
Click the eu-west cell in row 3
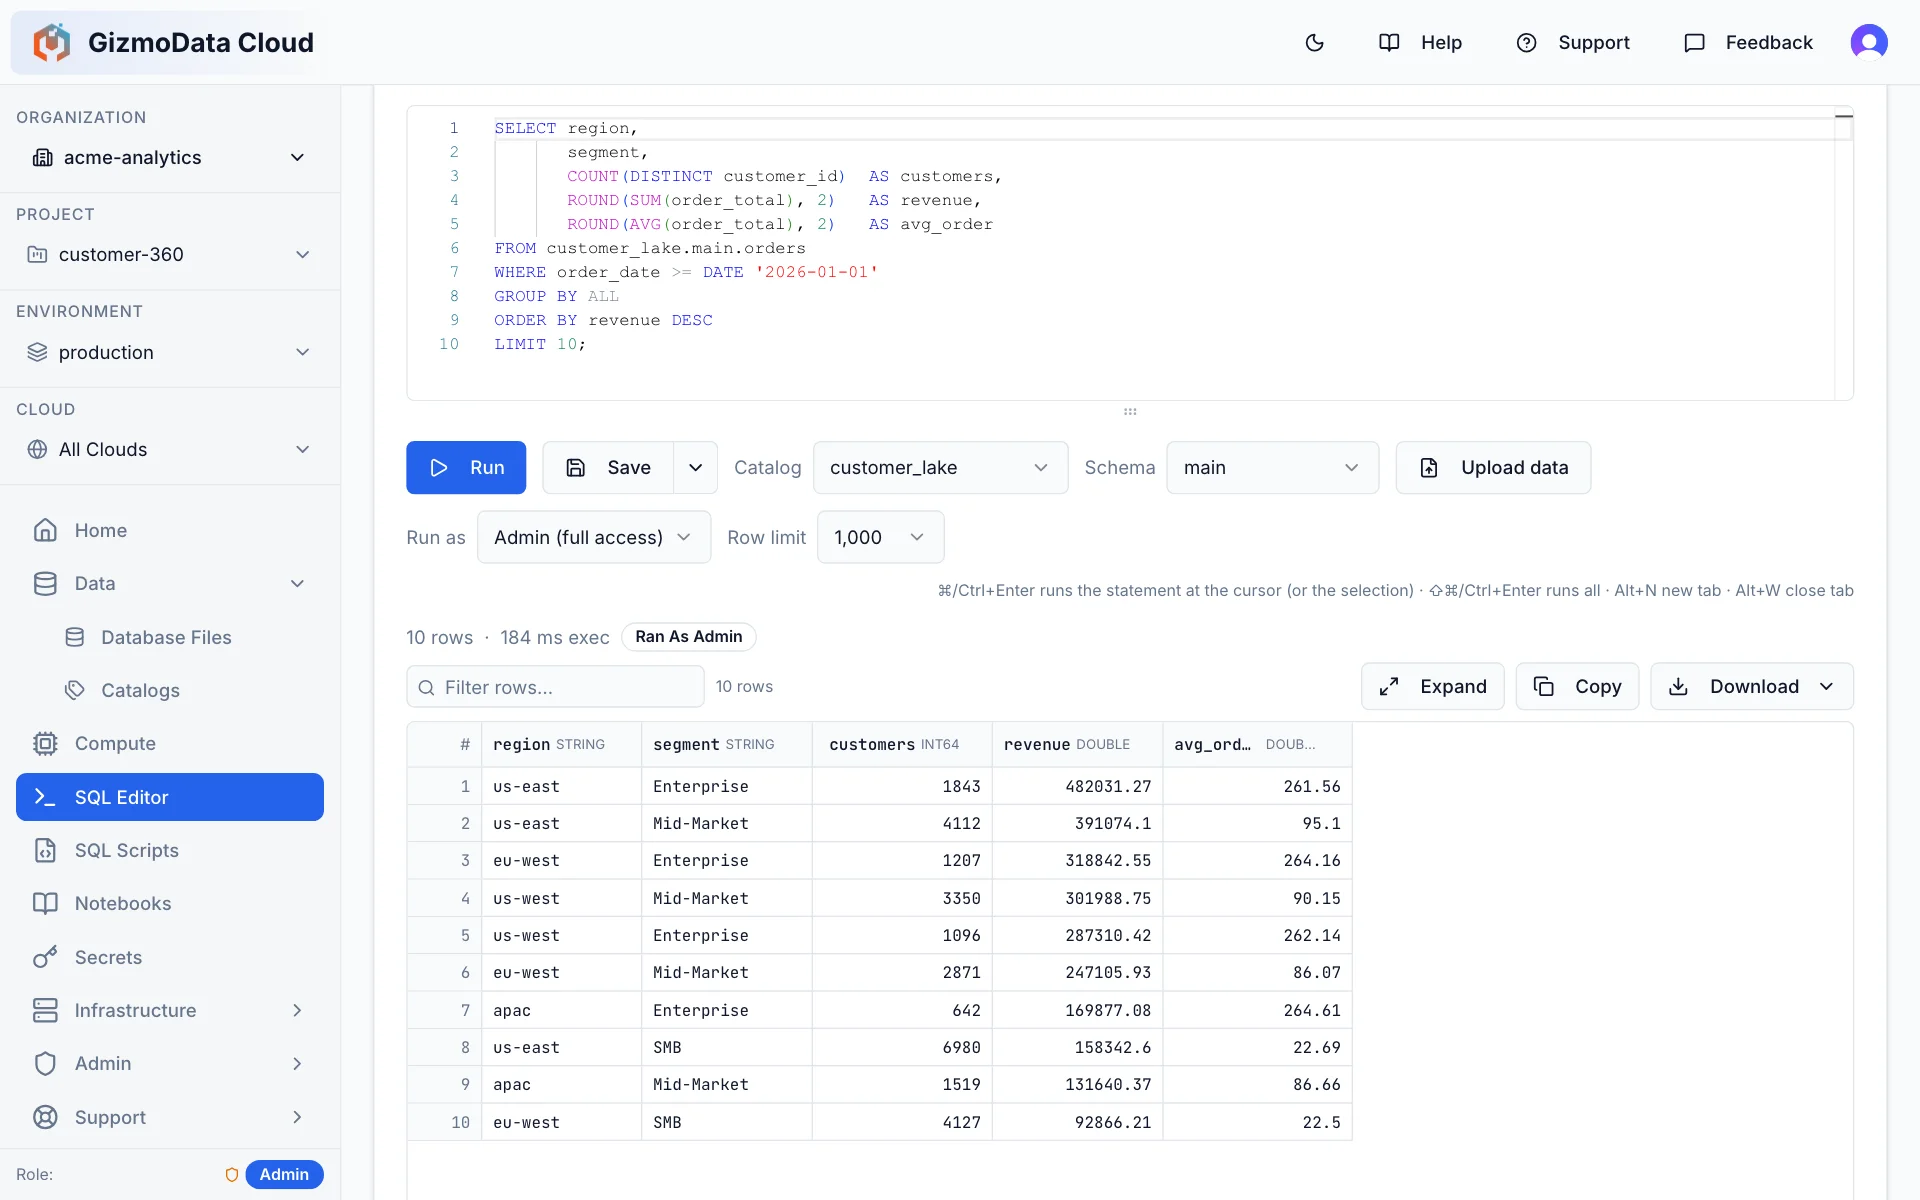point(561,861)
